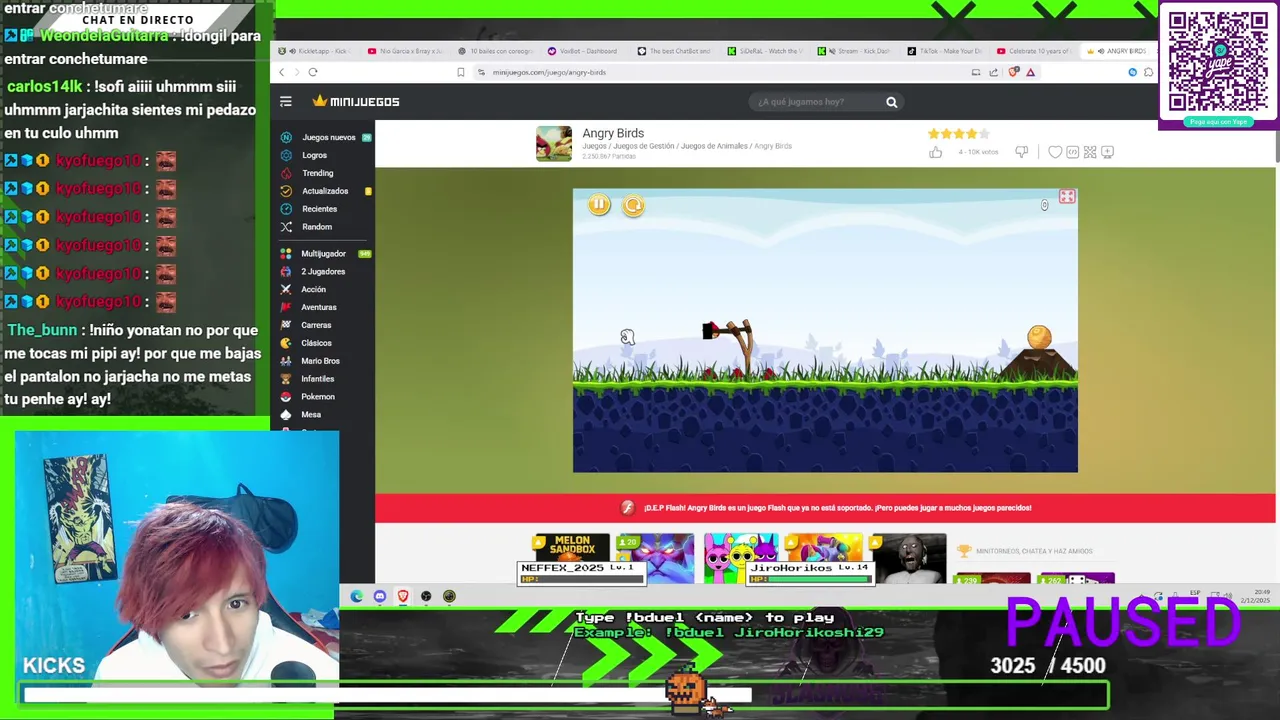
Task: Open Aventuras category
Action: pyautogui.click(x=319, y=308)
